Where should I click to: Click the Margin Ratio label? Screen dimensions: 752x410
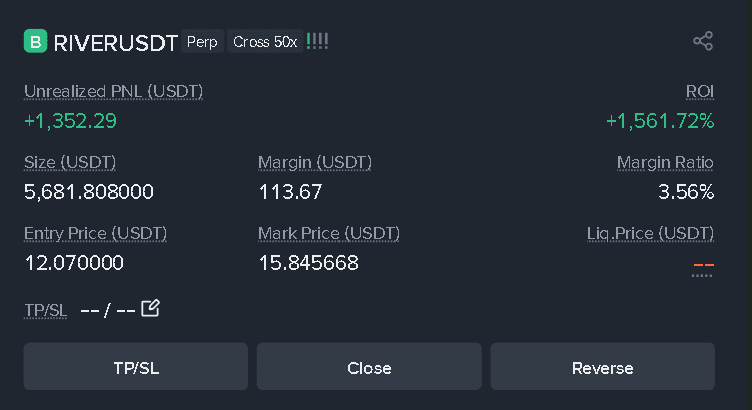pos(665,163)
